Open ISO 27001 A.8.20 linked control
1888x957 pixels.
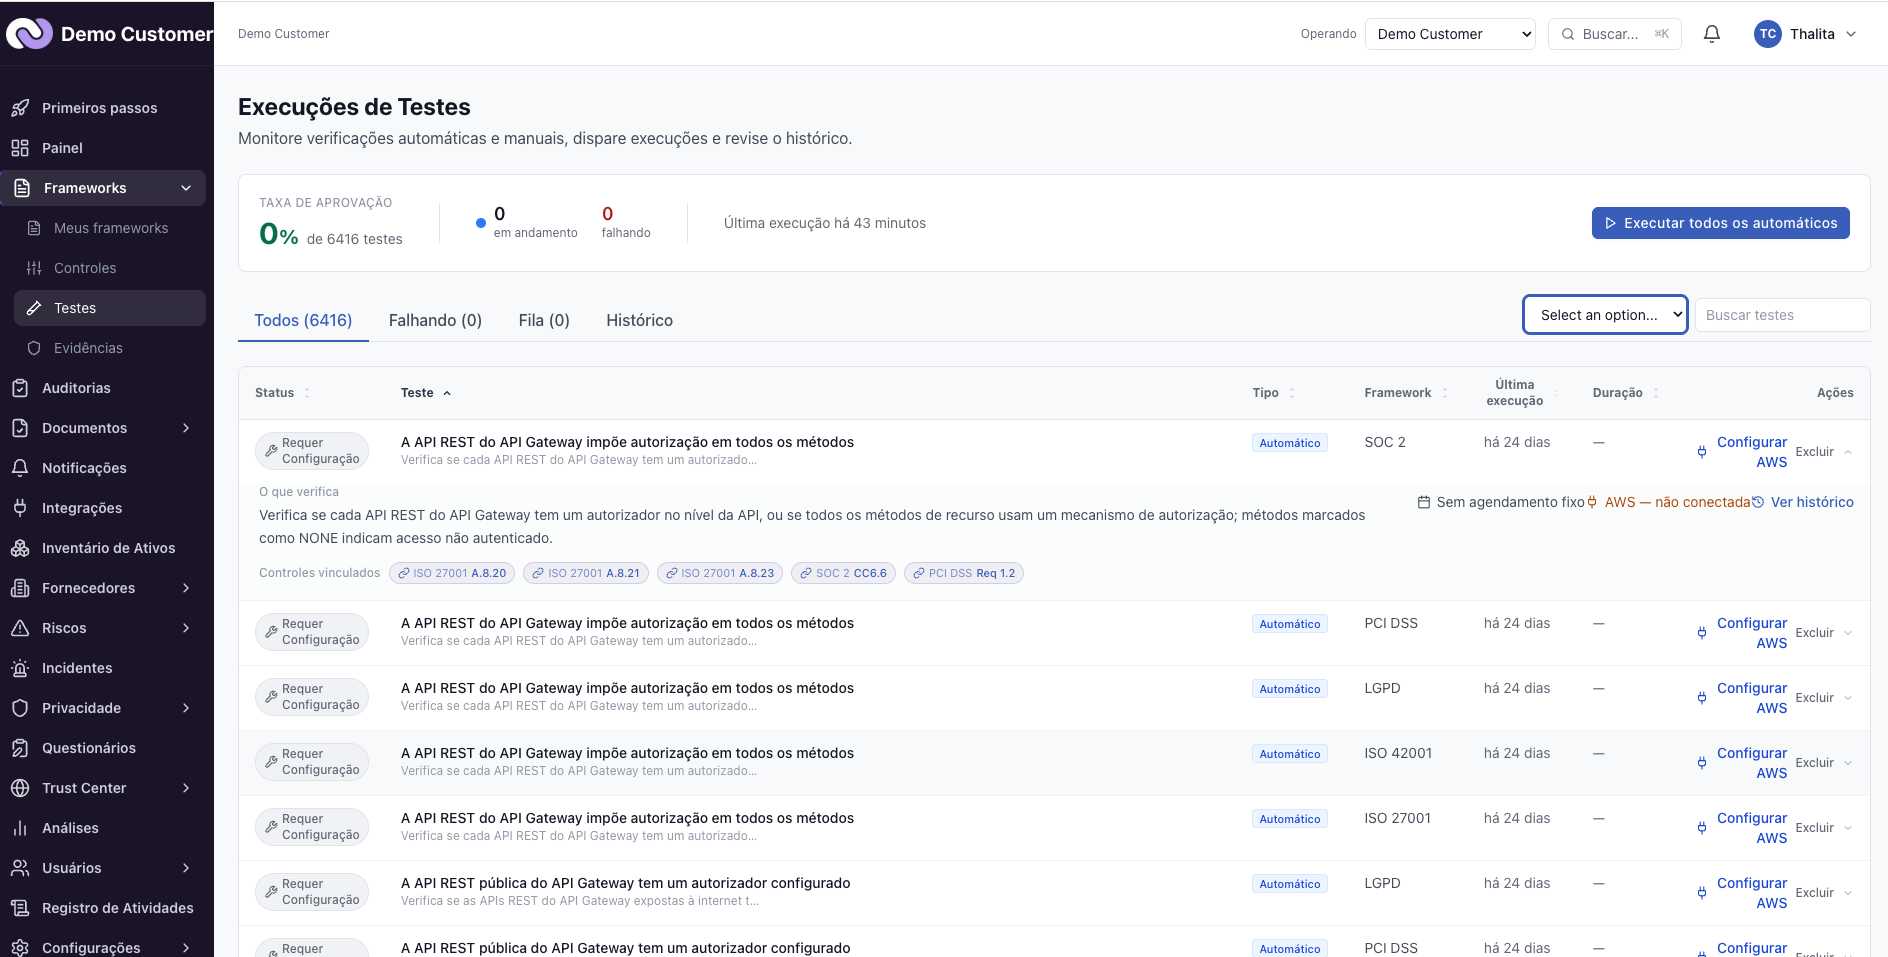[x=452, y=573]
